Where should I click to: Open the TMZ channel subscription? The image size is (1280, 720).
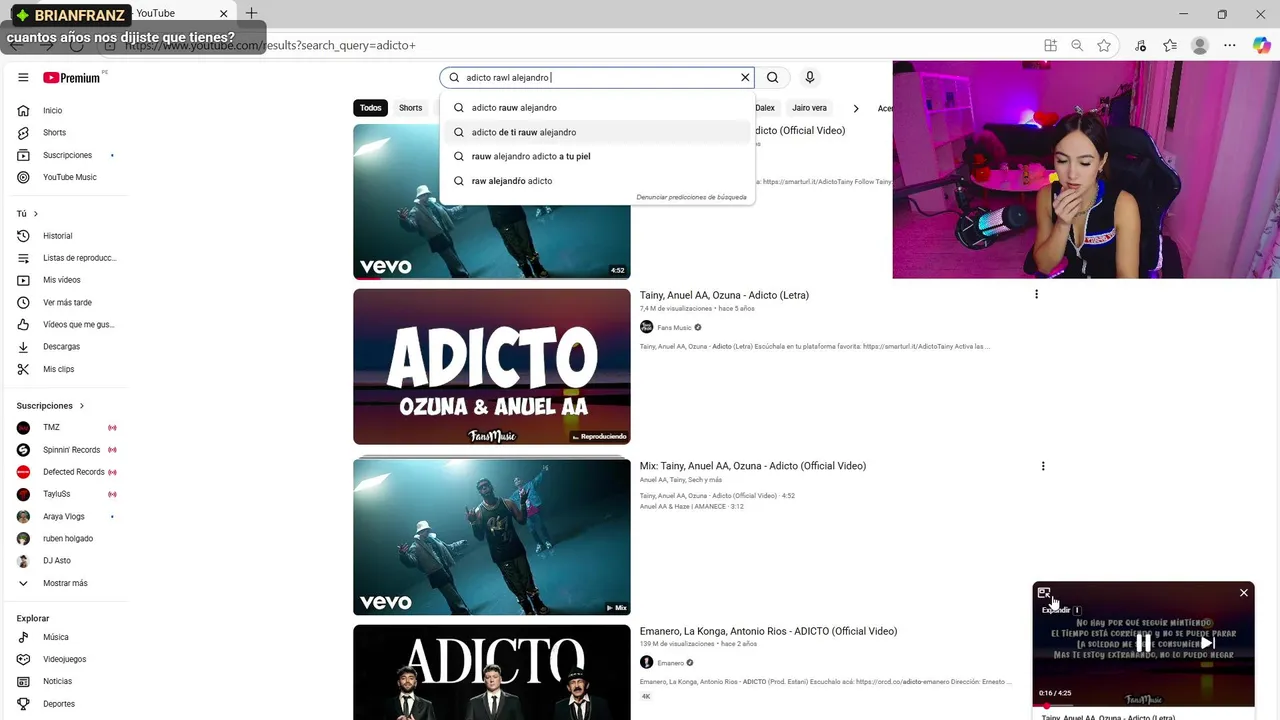[64, 428]
